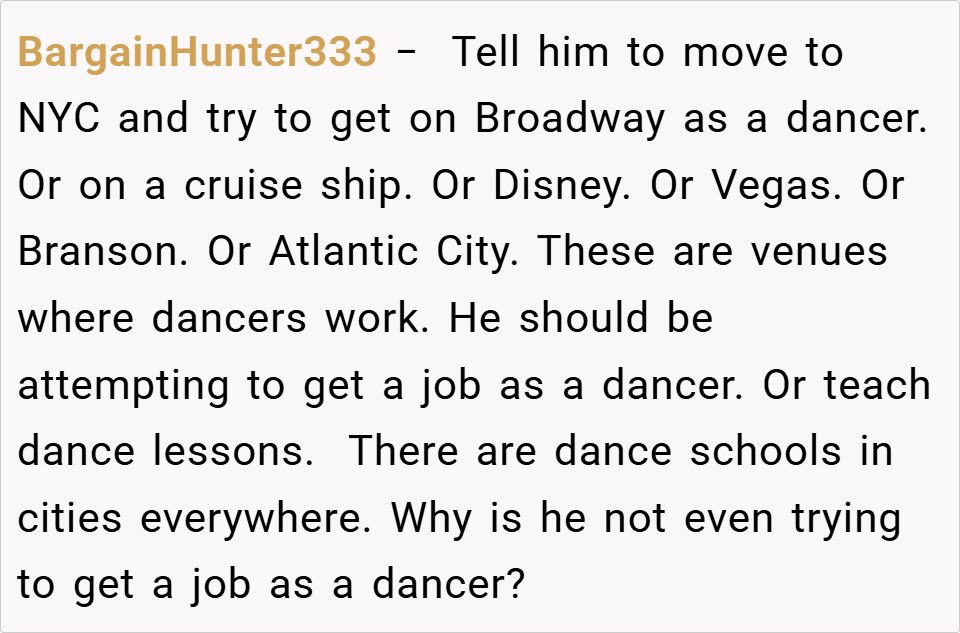Viewport: 960px width, 633px height.
Task: Click the words "He should be" in the comment
Action: (580, 319)
